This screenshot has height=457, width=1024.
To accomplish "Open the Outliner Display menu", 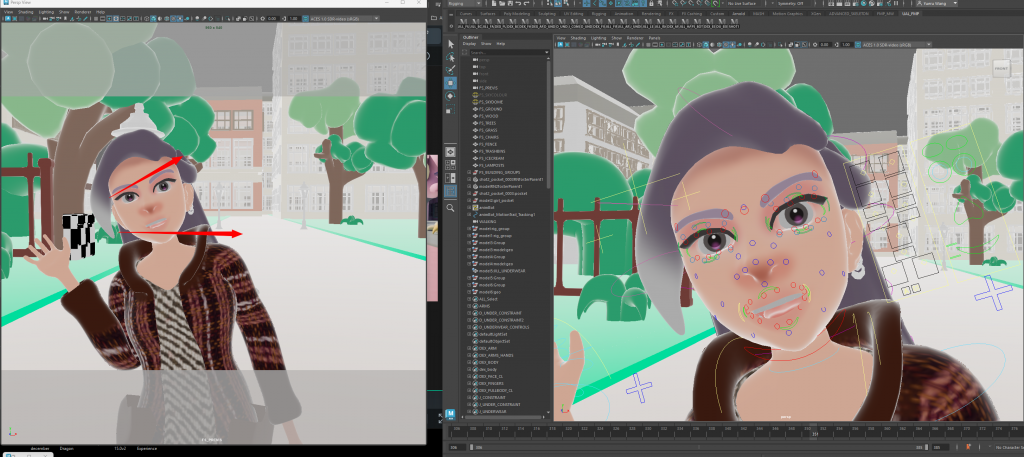I will tap(469, 44).
